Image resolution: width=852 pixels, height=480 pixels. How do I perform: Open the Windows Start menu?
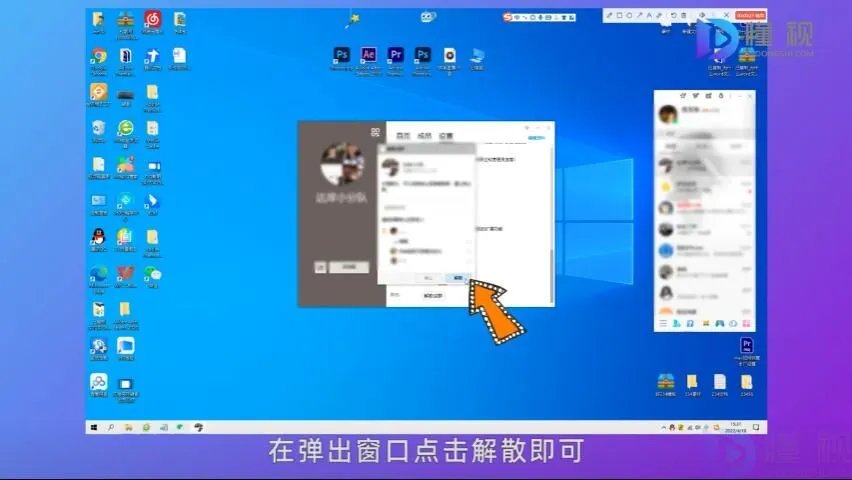(94, 428)
